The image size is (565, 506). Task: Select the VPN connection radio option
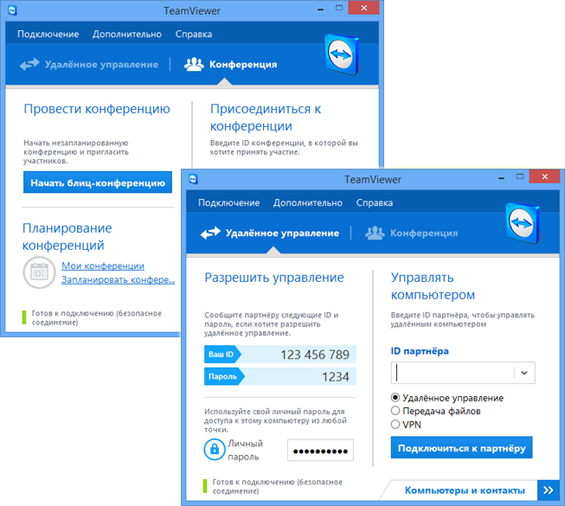[x=395, y=424]
